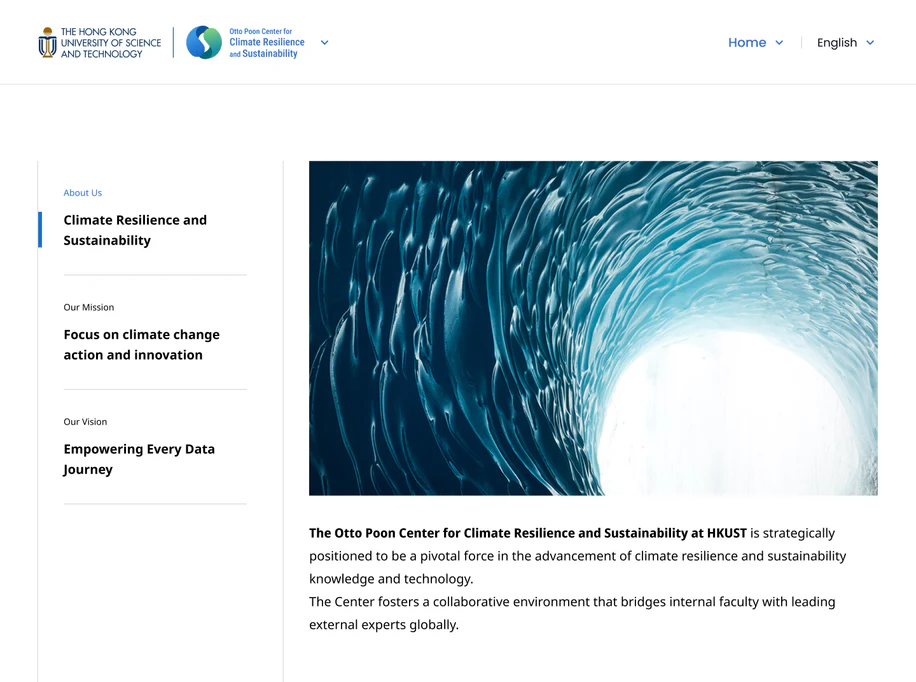Open the Home navigation menu

coord(747,43)
